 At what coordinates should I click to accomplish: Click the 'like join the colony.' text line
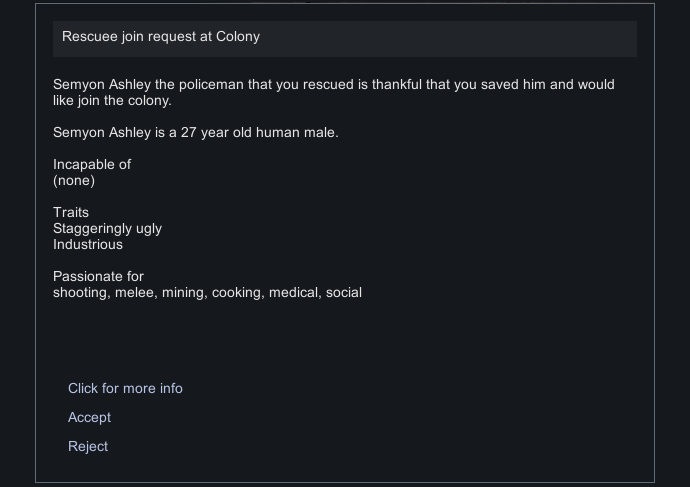pyautogui.click(x=112, y=101)
